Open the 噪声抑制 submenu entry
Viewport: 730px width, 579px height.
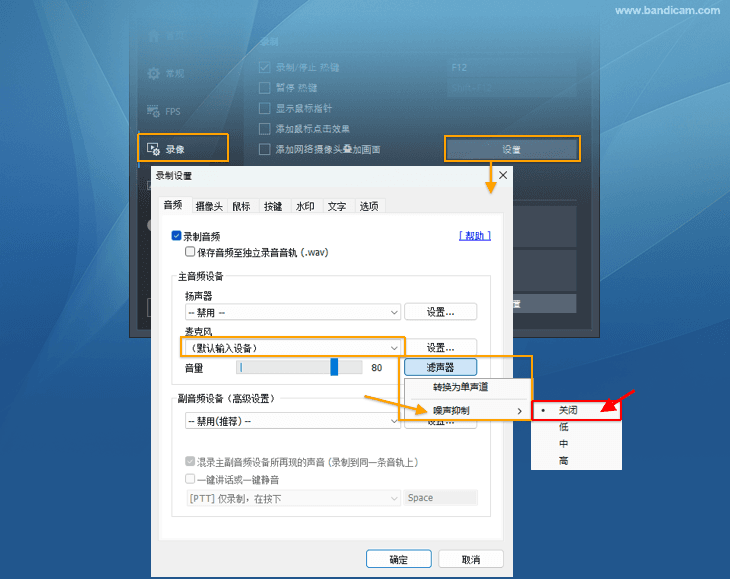467,411
